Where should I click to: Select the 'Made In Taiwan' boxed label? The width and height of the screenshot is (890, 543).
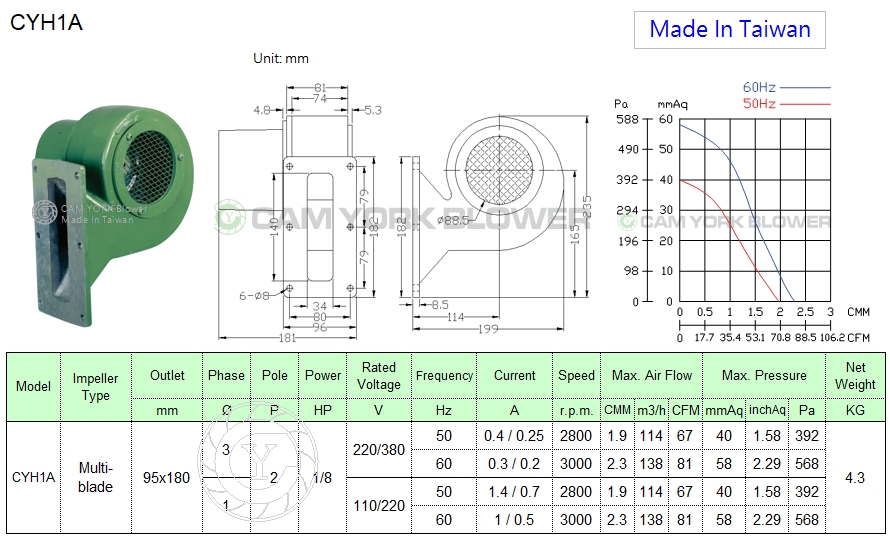click(729, 30)
